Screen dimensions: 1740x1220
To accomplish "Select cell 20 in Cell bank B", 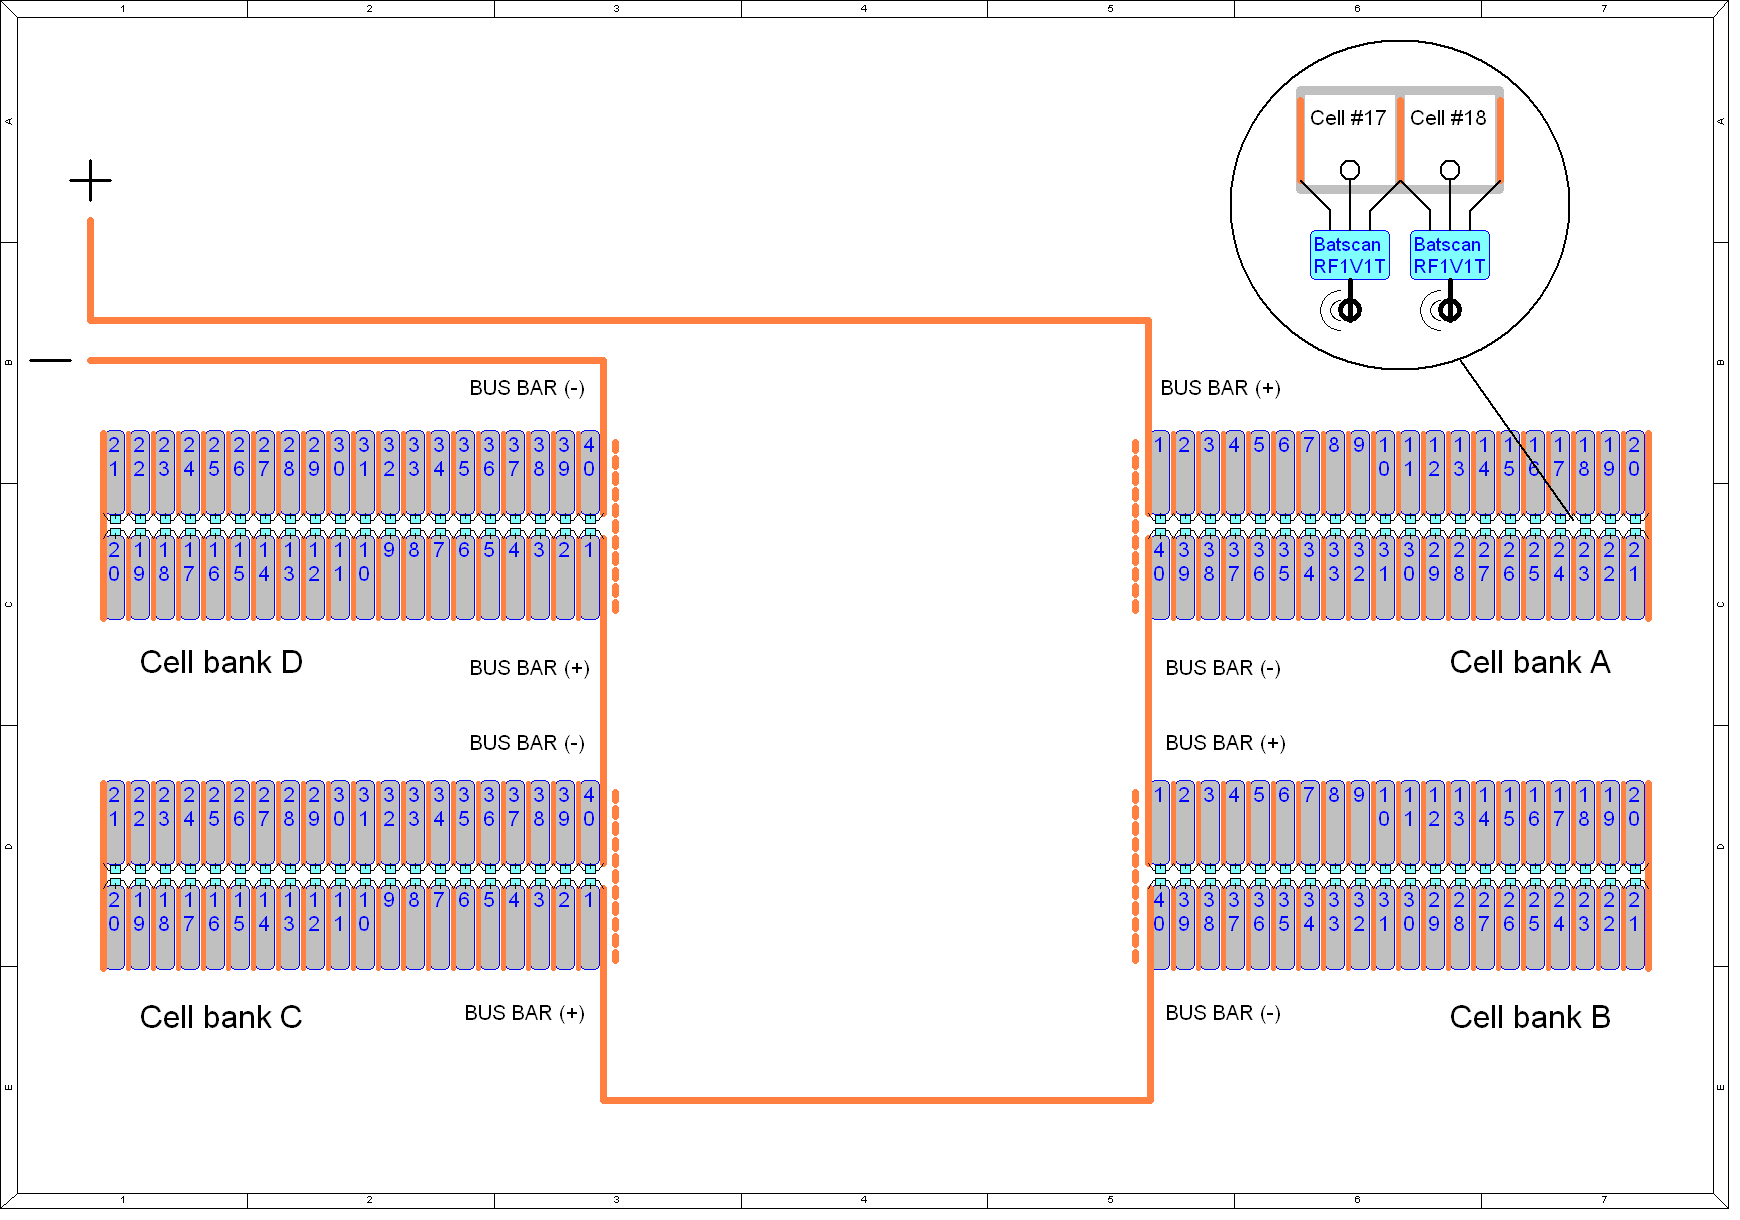I will 1634,823.
